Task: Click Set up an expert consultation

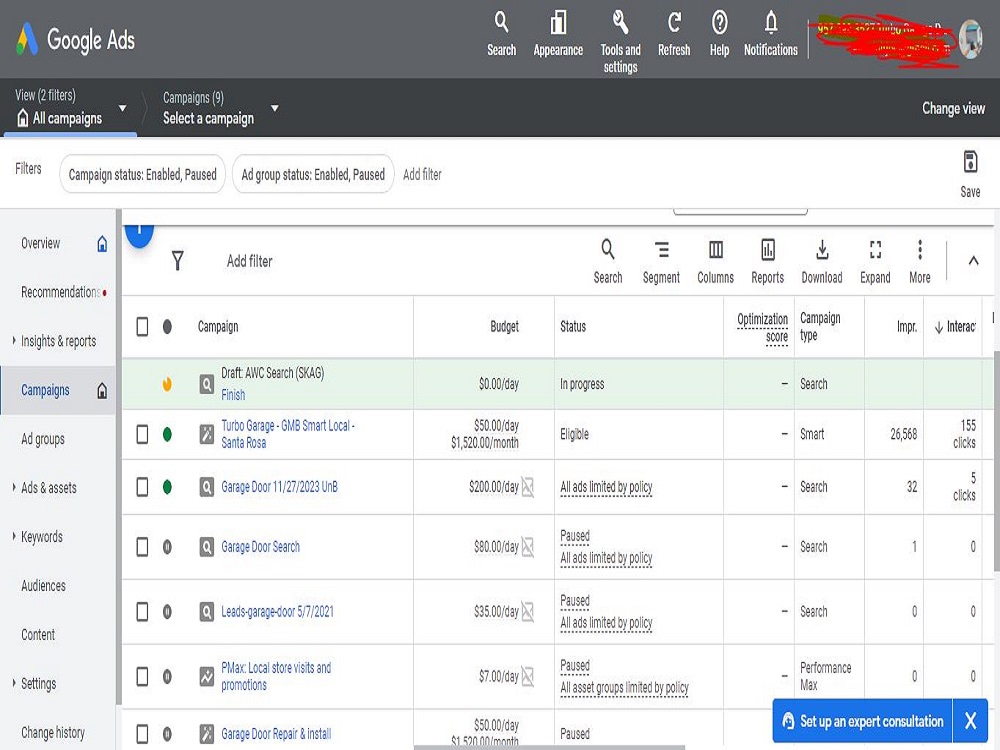Action: (x=862, y=721)
